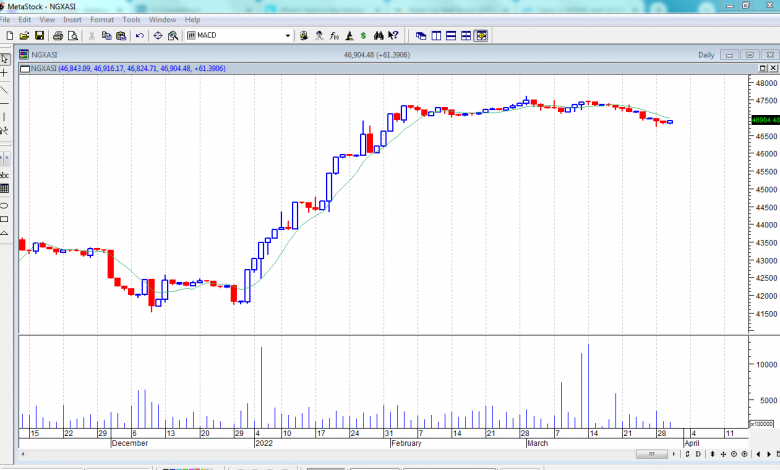Select the grid table tool in sidebar
The image size is (780, 470).
pyautogui.click(x=4, y=188)
